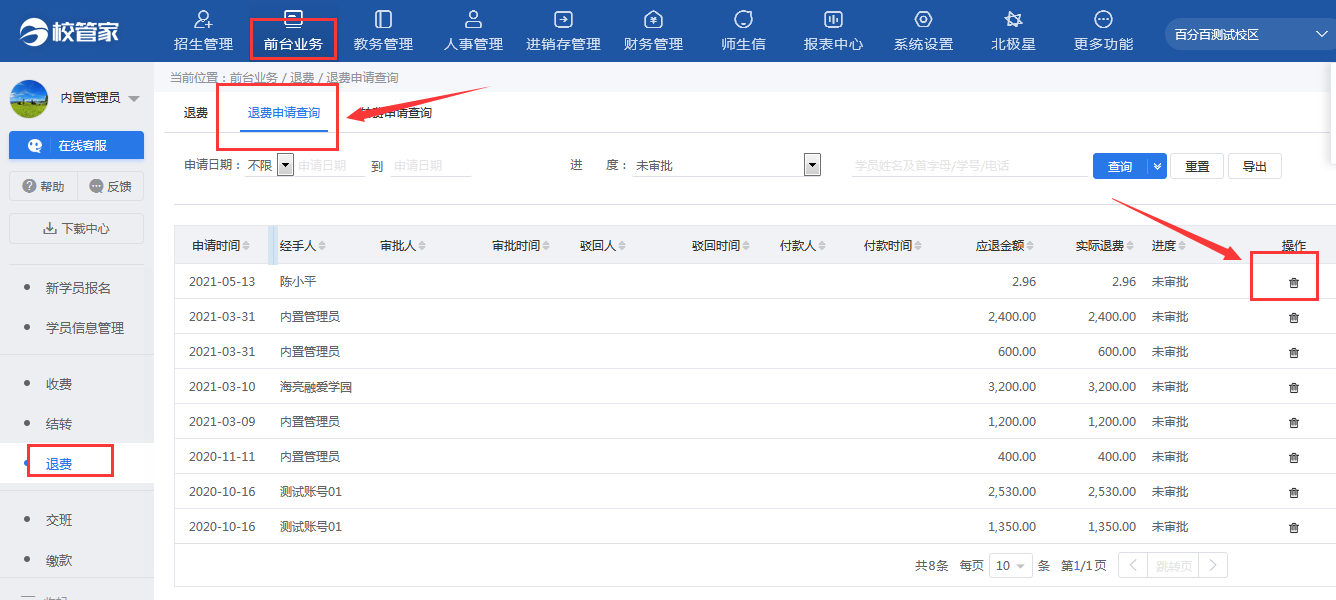The height and width of the screenshot is (600, 1336).
Task: Click the user avatar picture
Action: 29,98
